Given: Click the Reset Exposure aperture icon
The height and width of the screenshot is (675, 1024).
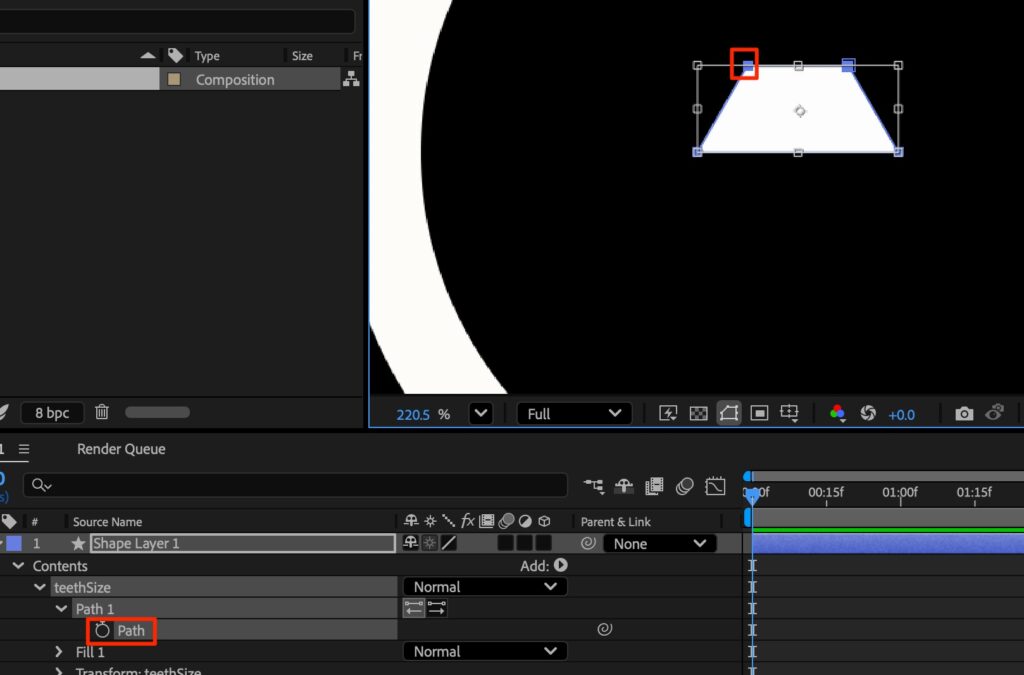Looking at the screenshot, I should (x=867, y=413).
